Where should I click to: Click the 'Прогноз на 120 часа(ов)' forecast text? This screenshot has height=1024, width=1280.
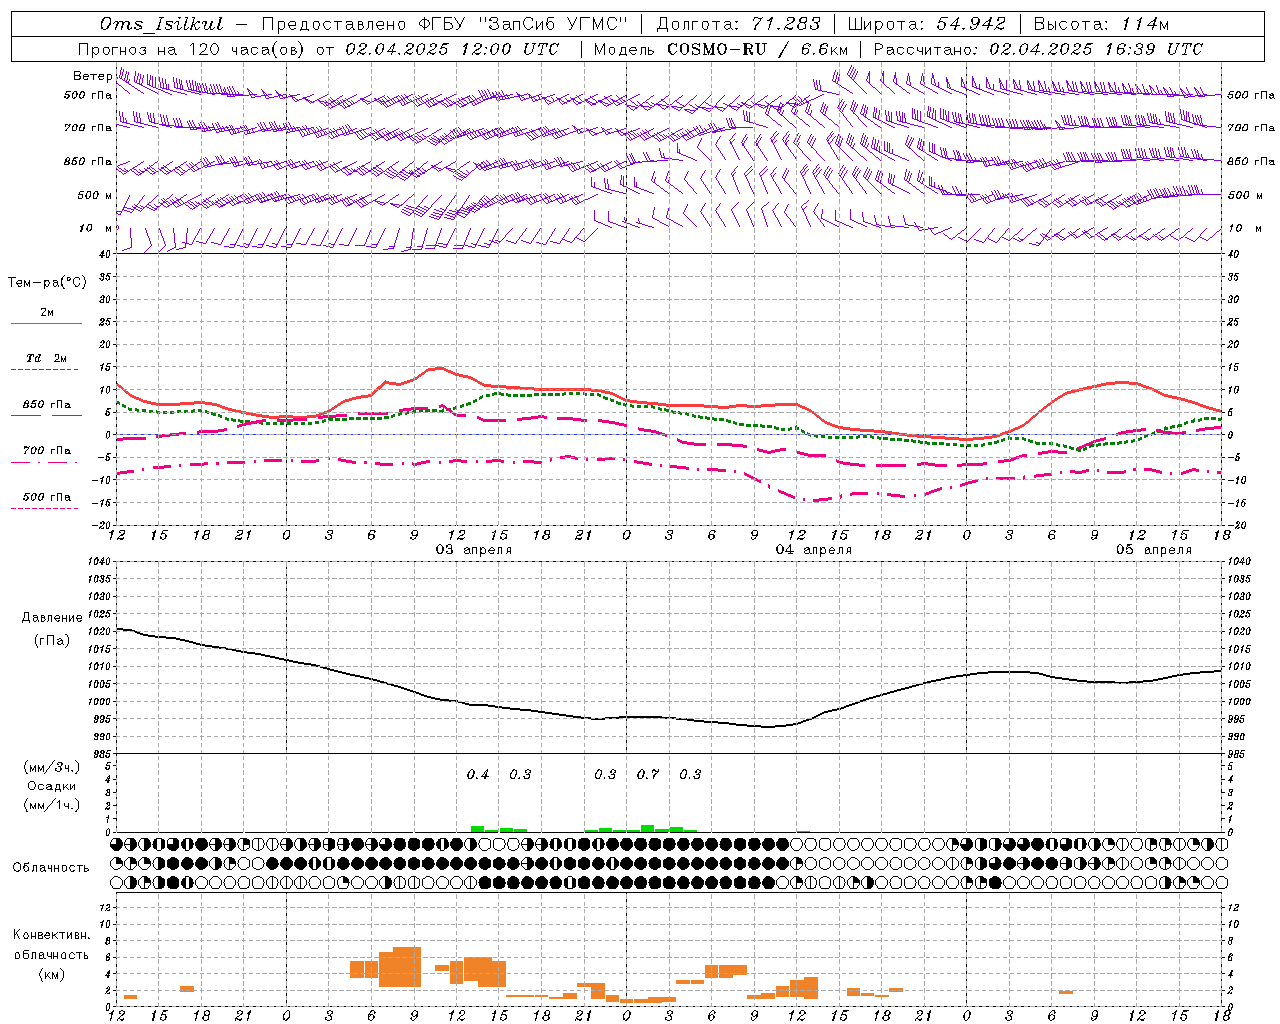coord(191,49)
